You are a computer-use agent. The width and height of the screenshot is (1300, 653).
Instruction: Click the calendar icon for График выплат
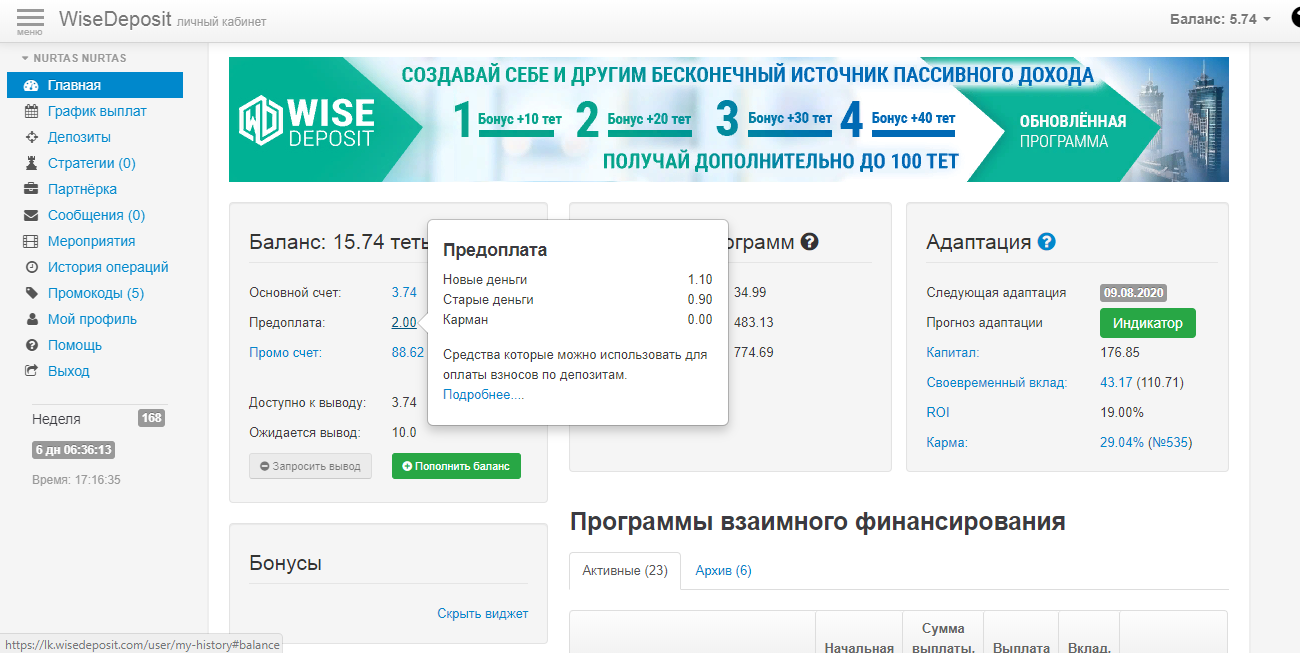pos(31,111)
